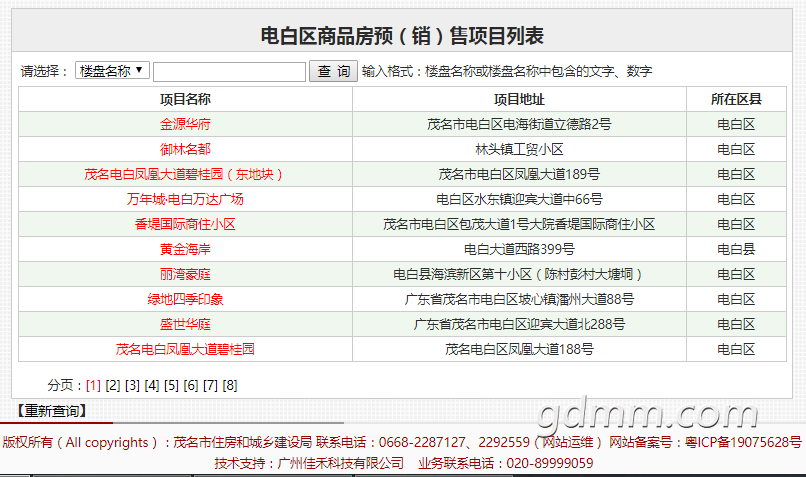Go to page 5 of results

click(171, 386)
